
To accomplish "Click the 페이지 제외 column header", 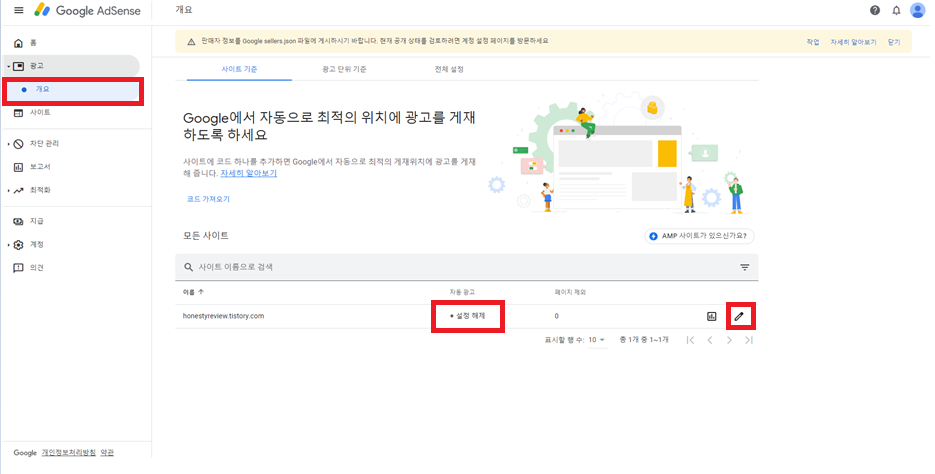I will click(570, 292).
